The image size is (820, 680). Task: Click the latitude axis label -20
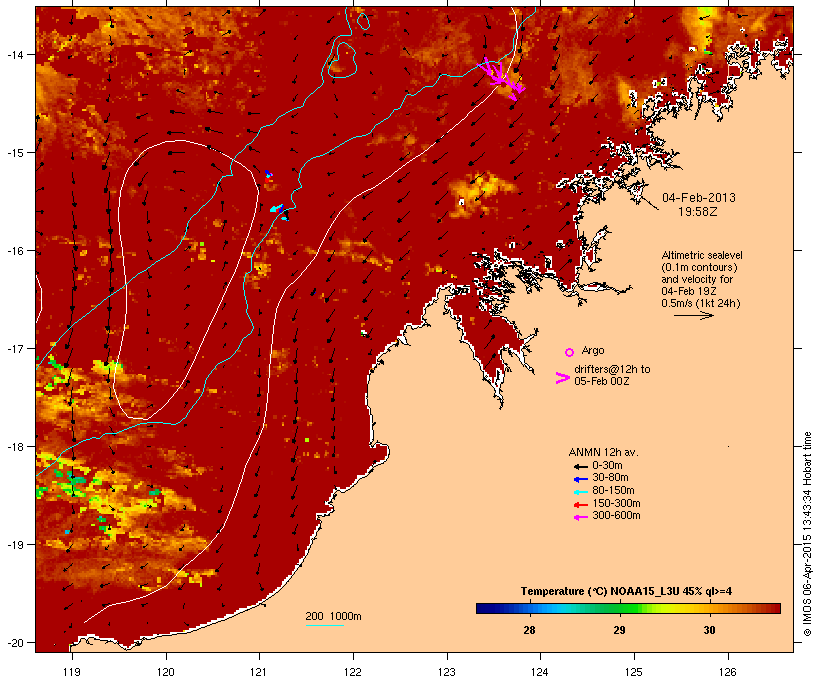point(14,643)
